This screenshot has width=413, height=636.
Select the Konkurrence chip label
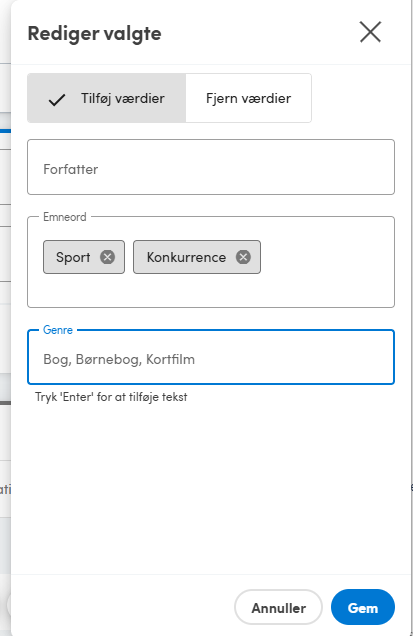(x=186, y=257)
